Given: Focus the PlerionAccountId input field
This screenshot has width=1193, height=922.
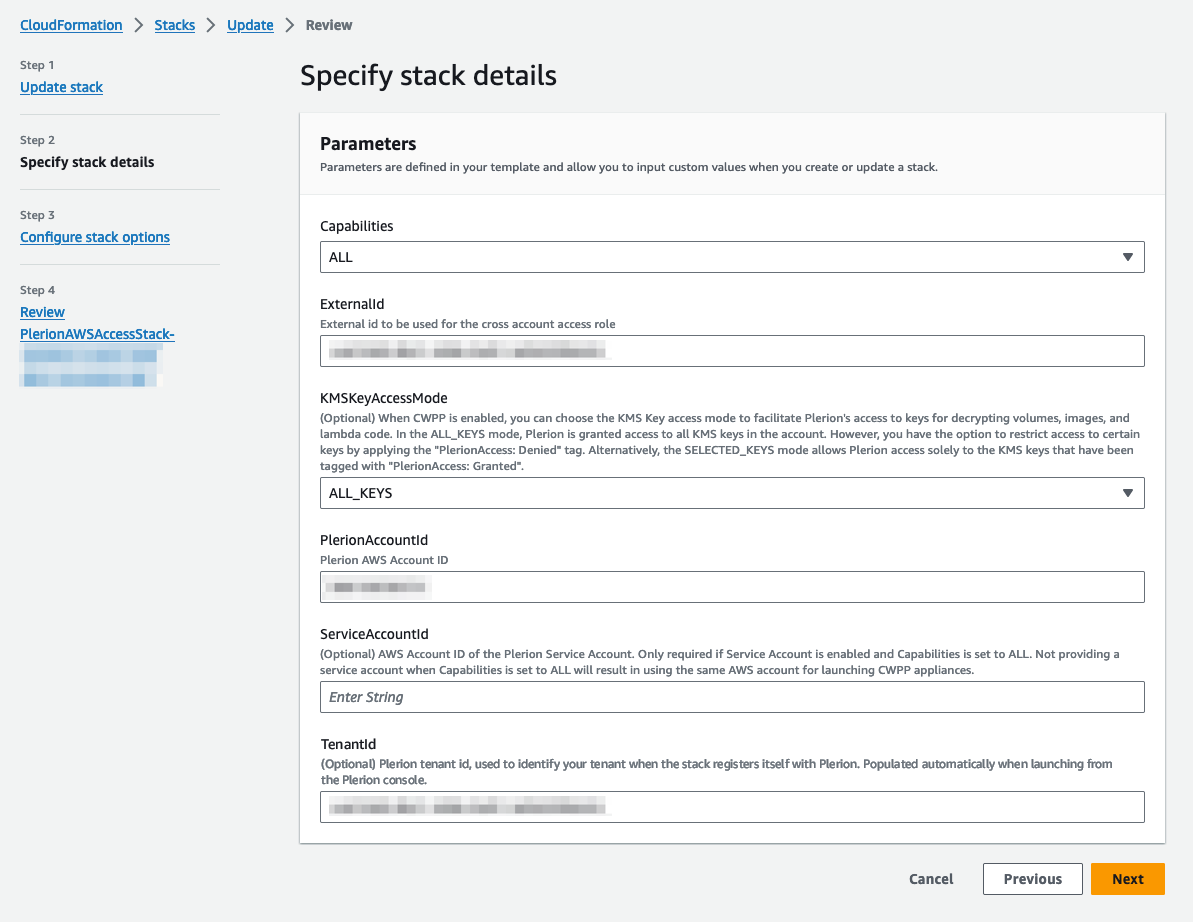Looking at the screenshot, I should click(x=732, y=587).
